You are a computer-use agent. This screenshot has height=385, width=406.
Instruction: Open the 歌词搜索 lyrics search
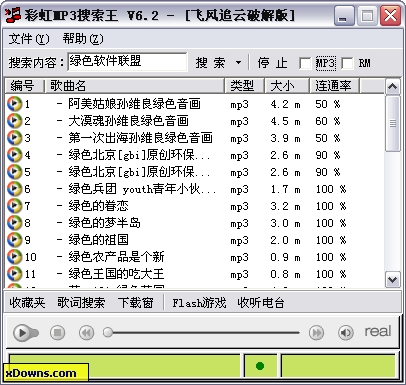coord(81,303)
